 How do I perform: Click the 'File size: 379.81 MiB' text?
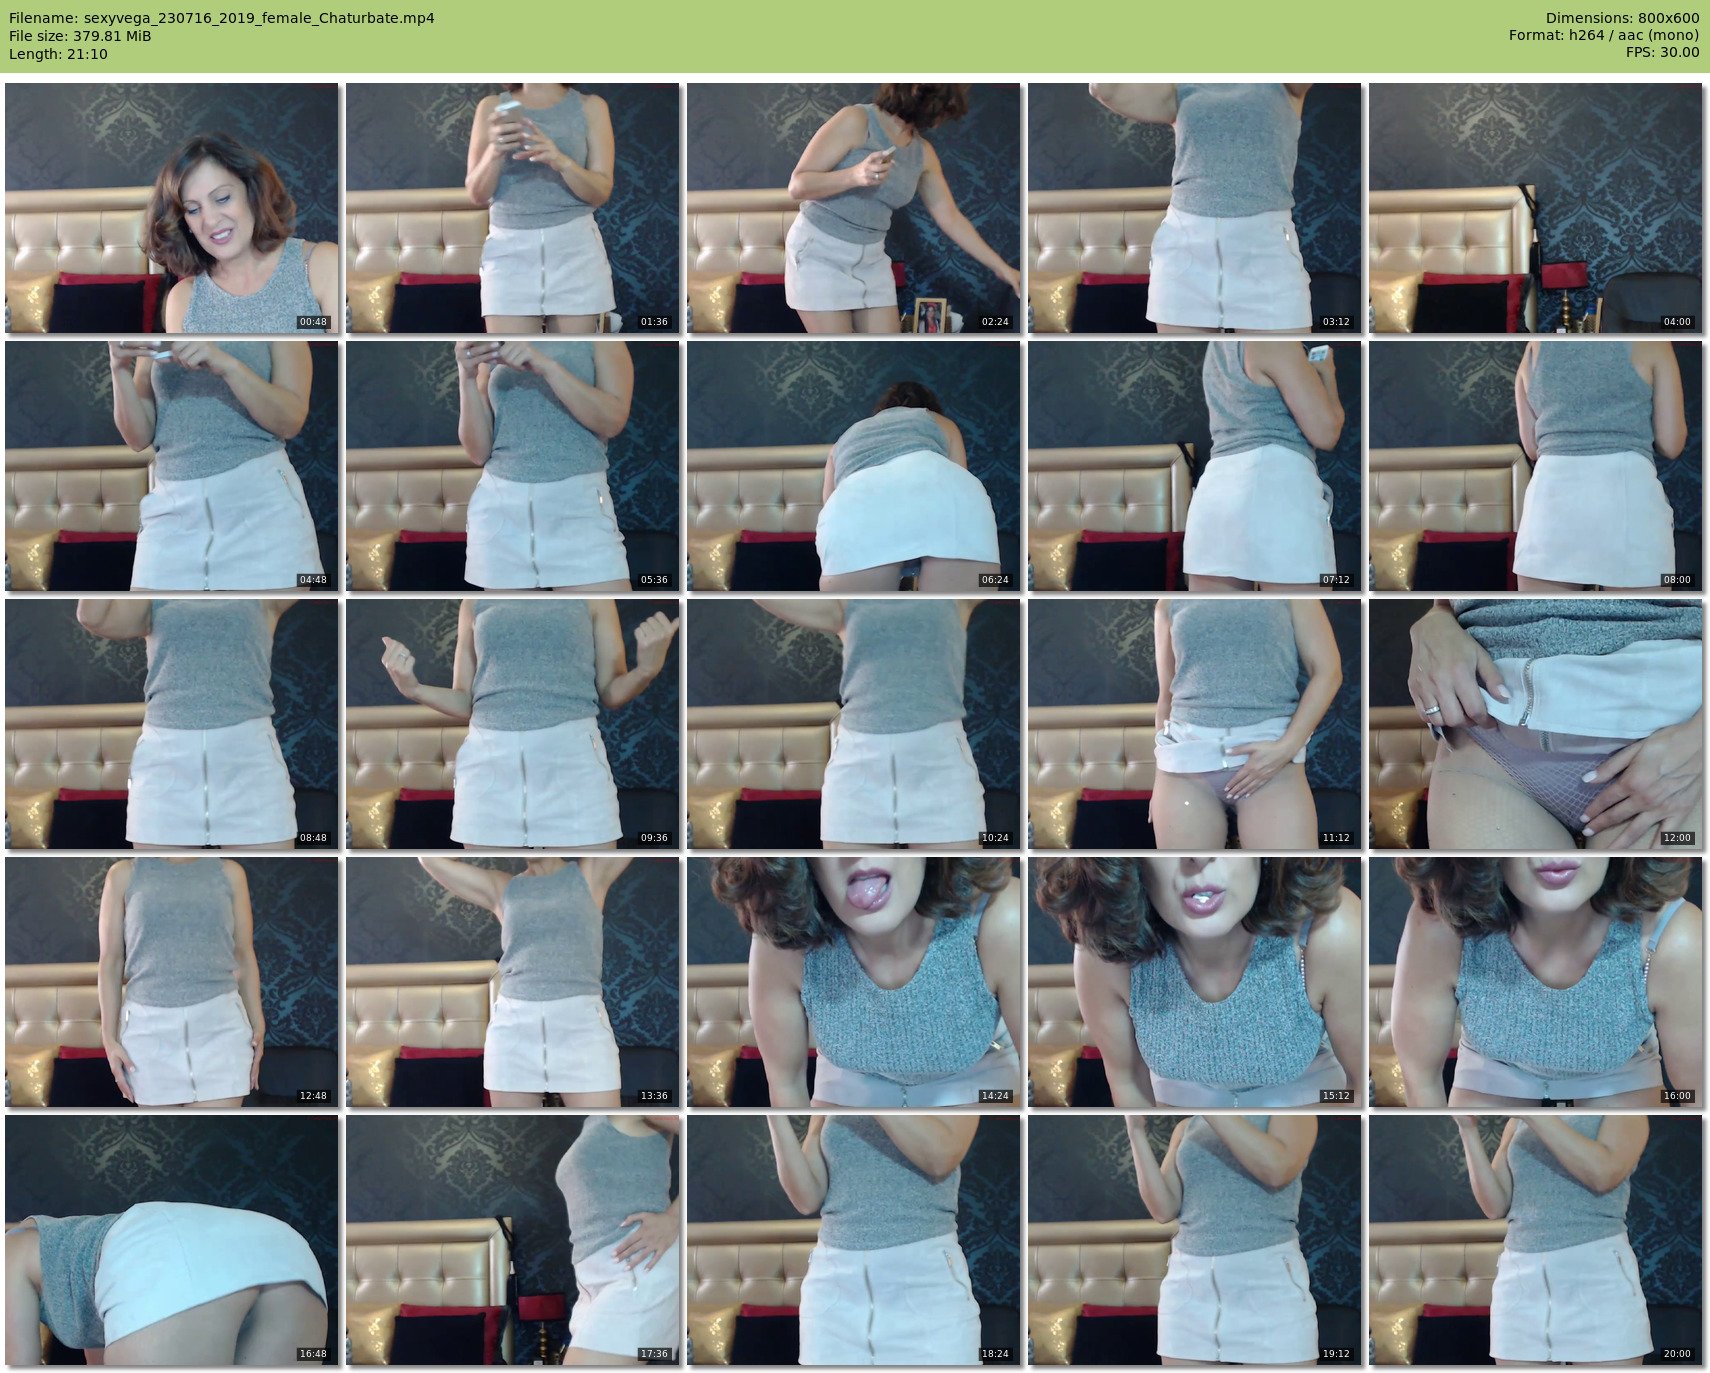tap(80, 36)
